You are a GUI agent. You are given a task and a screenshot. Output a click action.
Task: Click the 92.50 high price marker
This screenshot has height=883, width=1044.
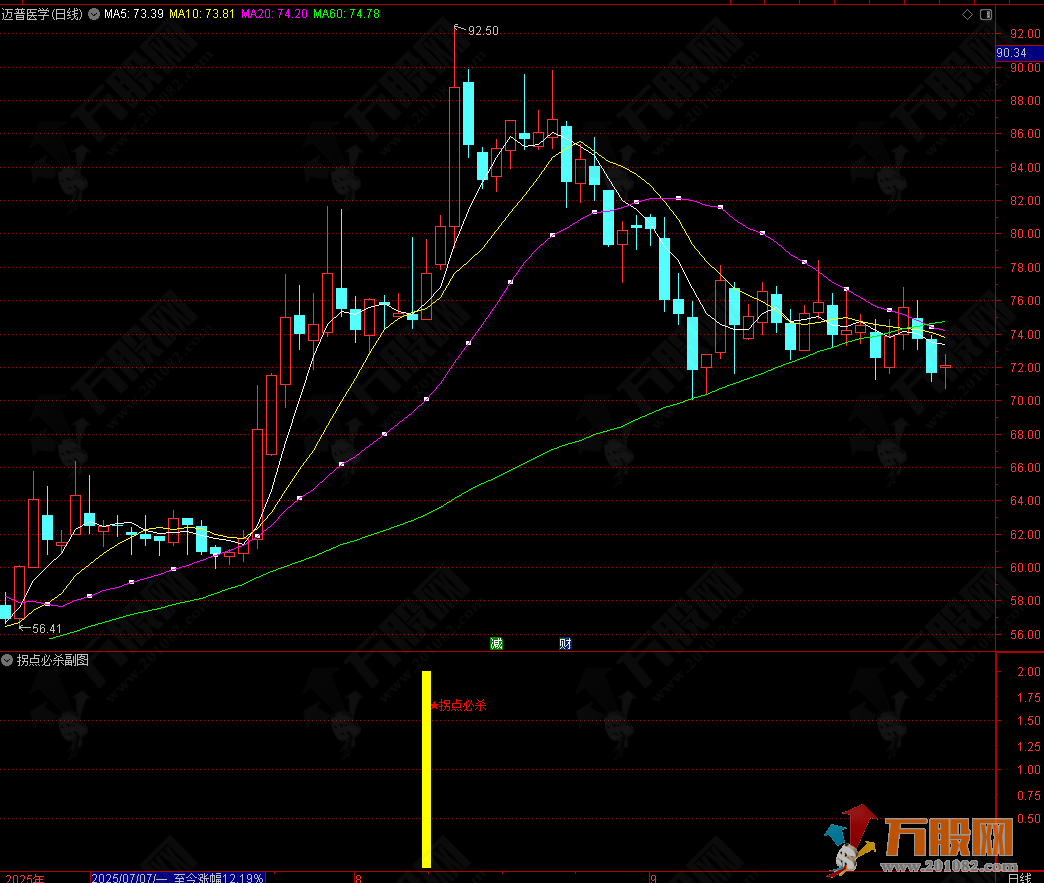pyautogui.click(x=480, y=31)
